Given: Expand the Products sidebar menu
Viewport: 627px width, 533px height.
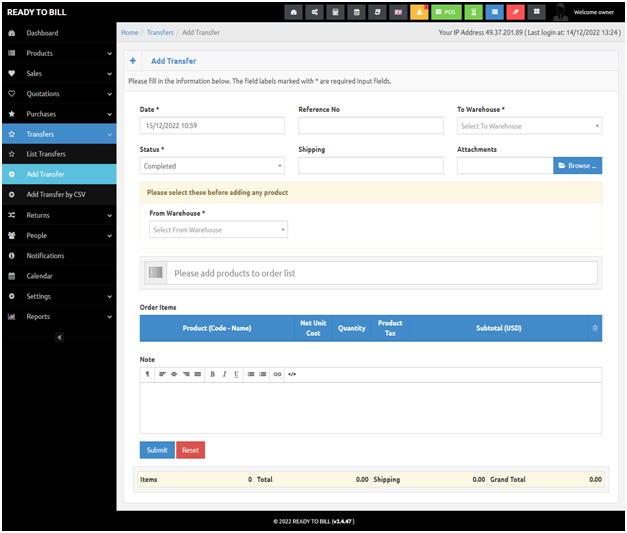Looking at the screenshot, I should coord(59,53).
